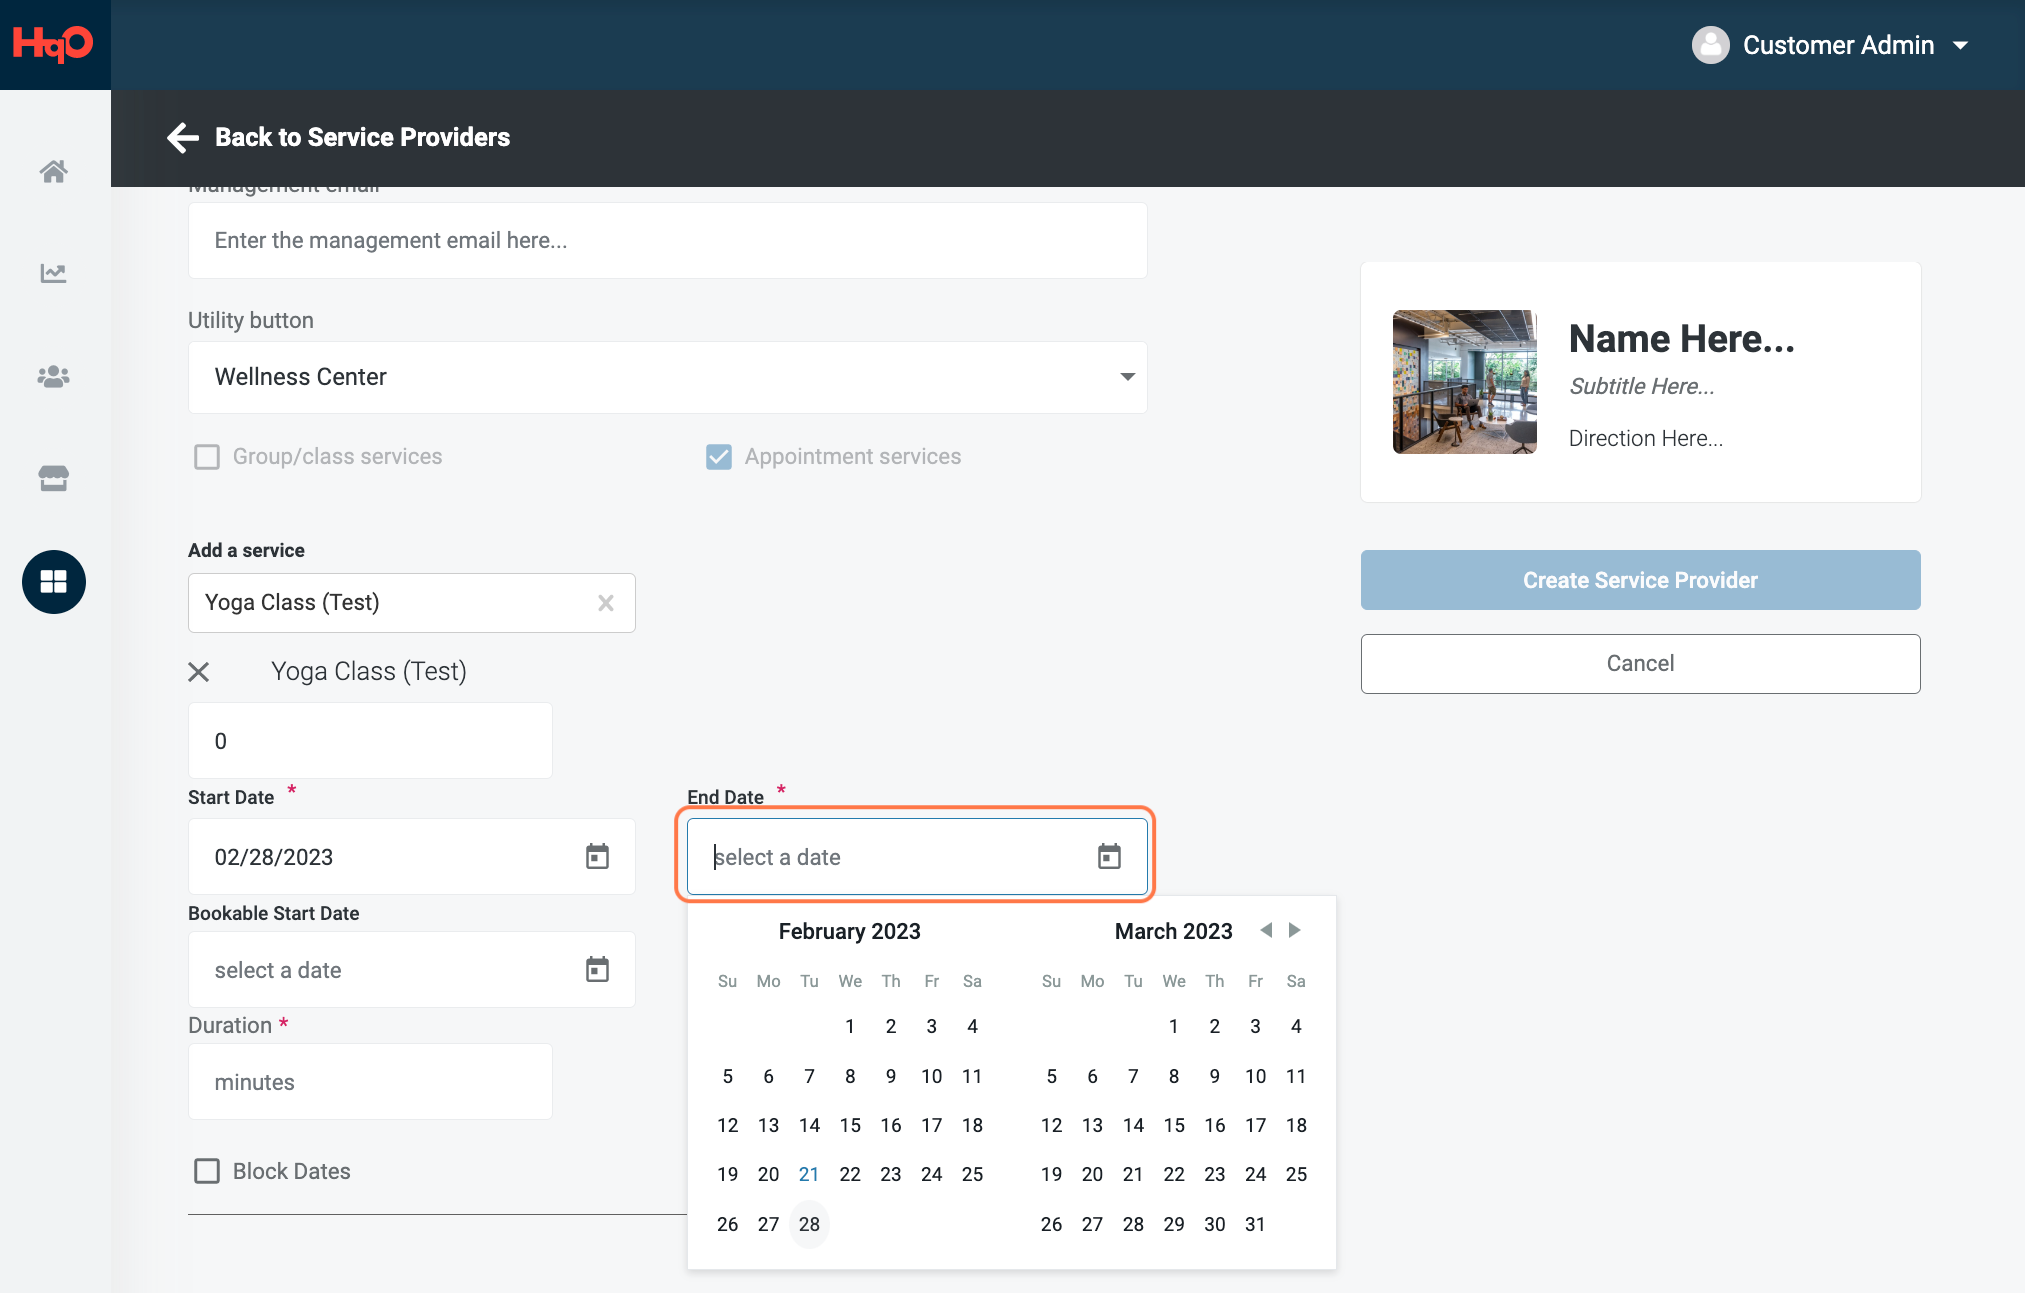This screenshot has width=2025, height=1293.
Task: Open the store sidebar icon
Action: click(54, 478)
